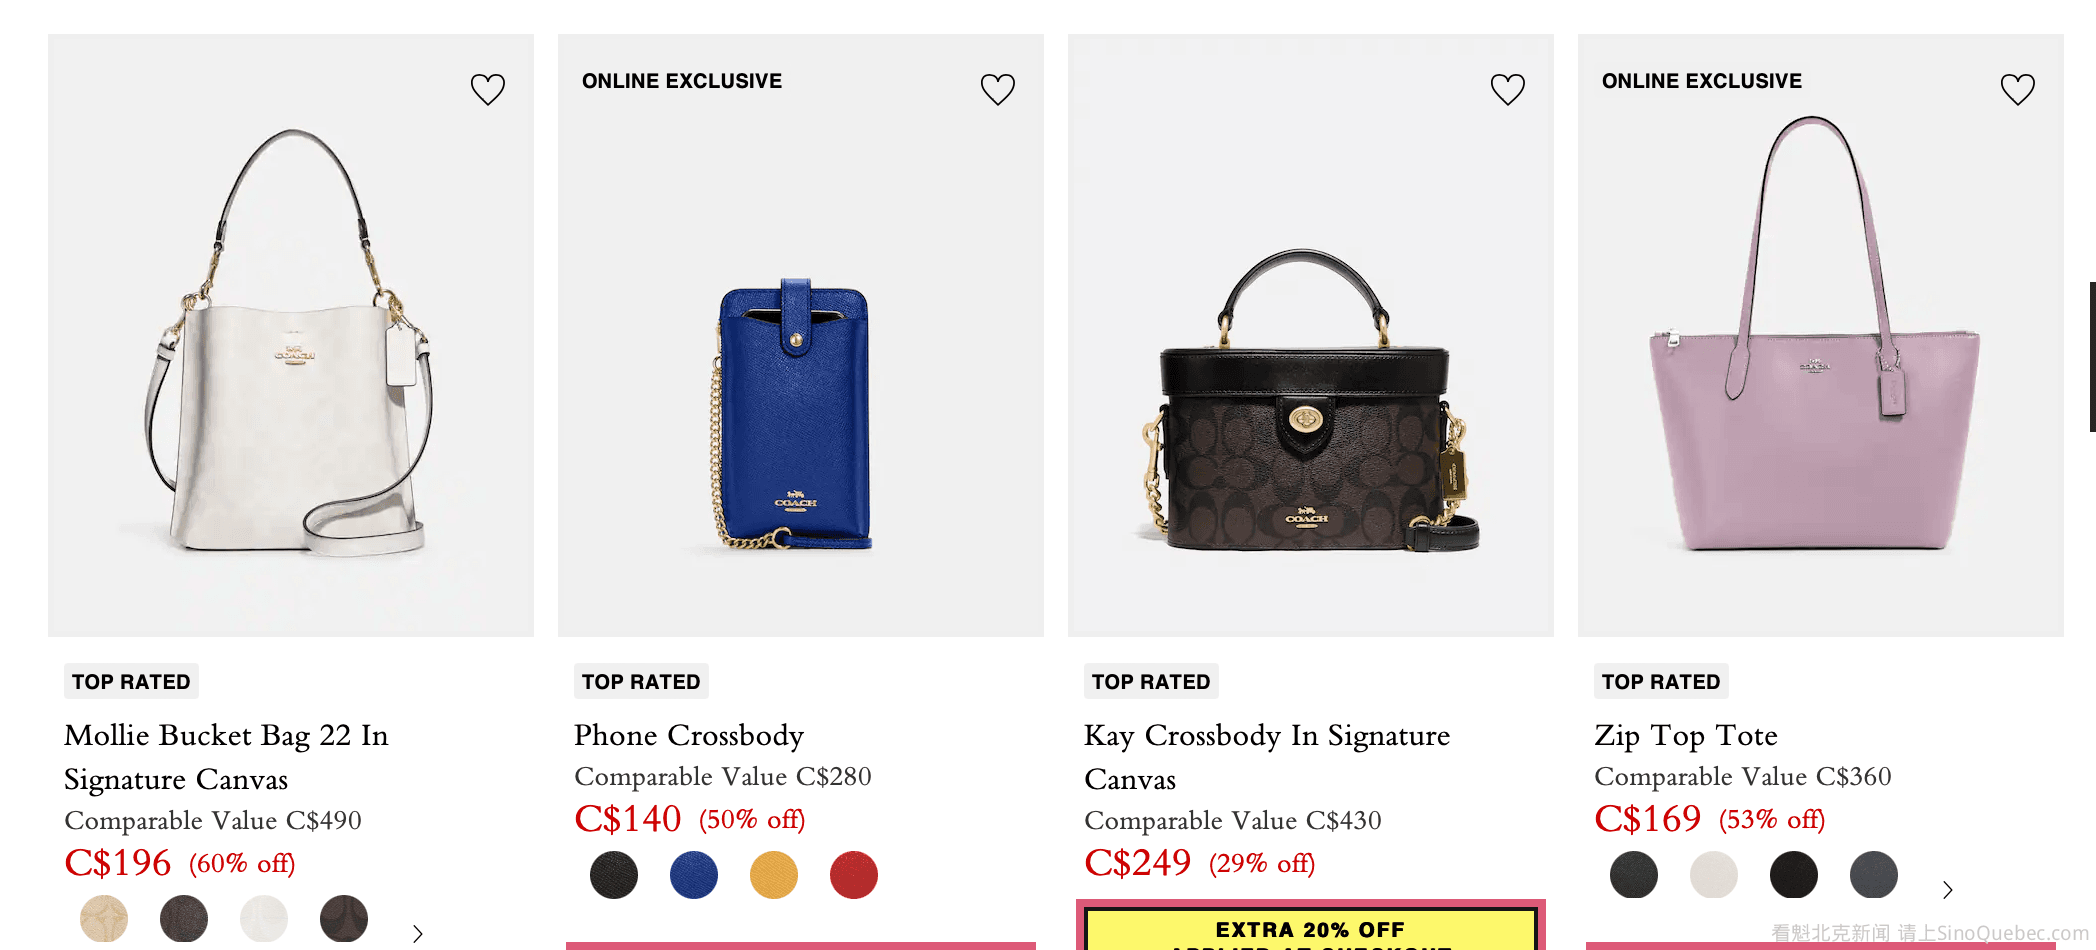This screenshot has height=950, width=2096.
Task: Open Kay Crossbody In Signature Canvas link
Action: click(1266, 757)
